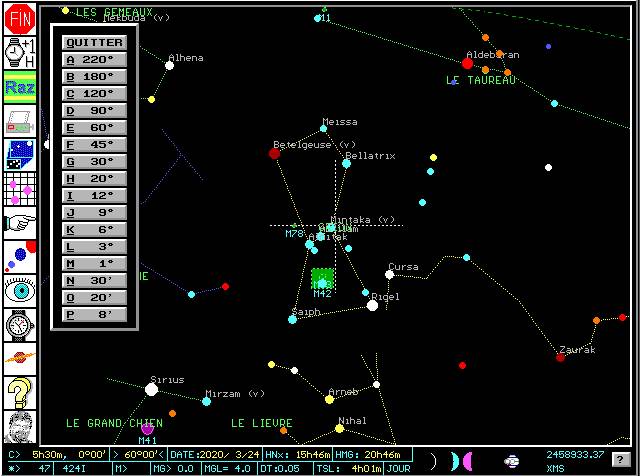Click the yellow question mark help icon
This screenshot has width=640, height=476.
20,393
